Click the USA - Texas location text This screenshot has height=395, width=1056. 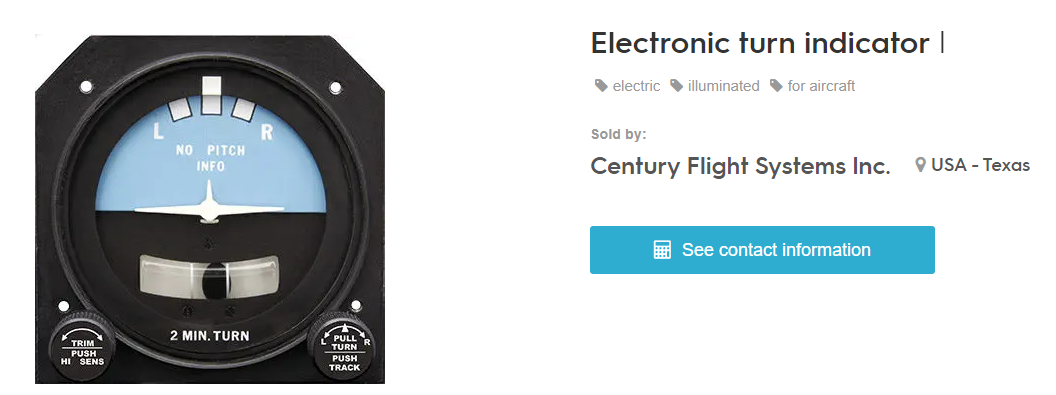981,165
